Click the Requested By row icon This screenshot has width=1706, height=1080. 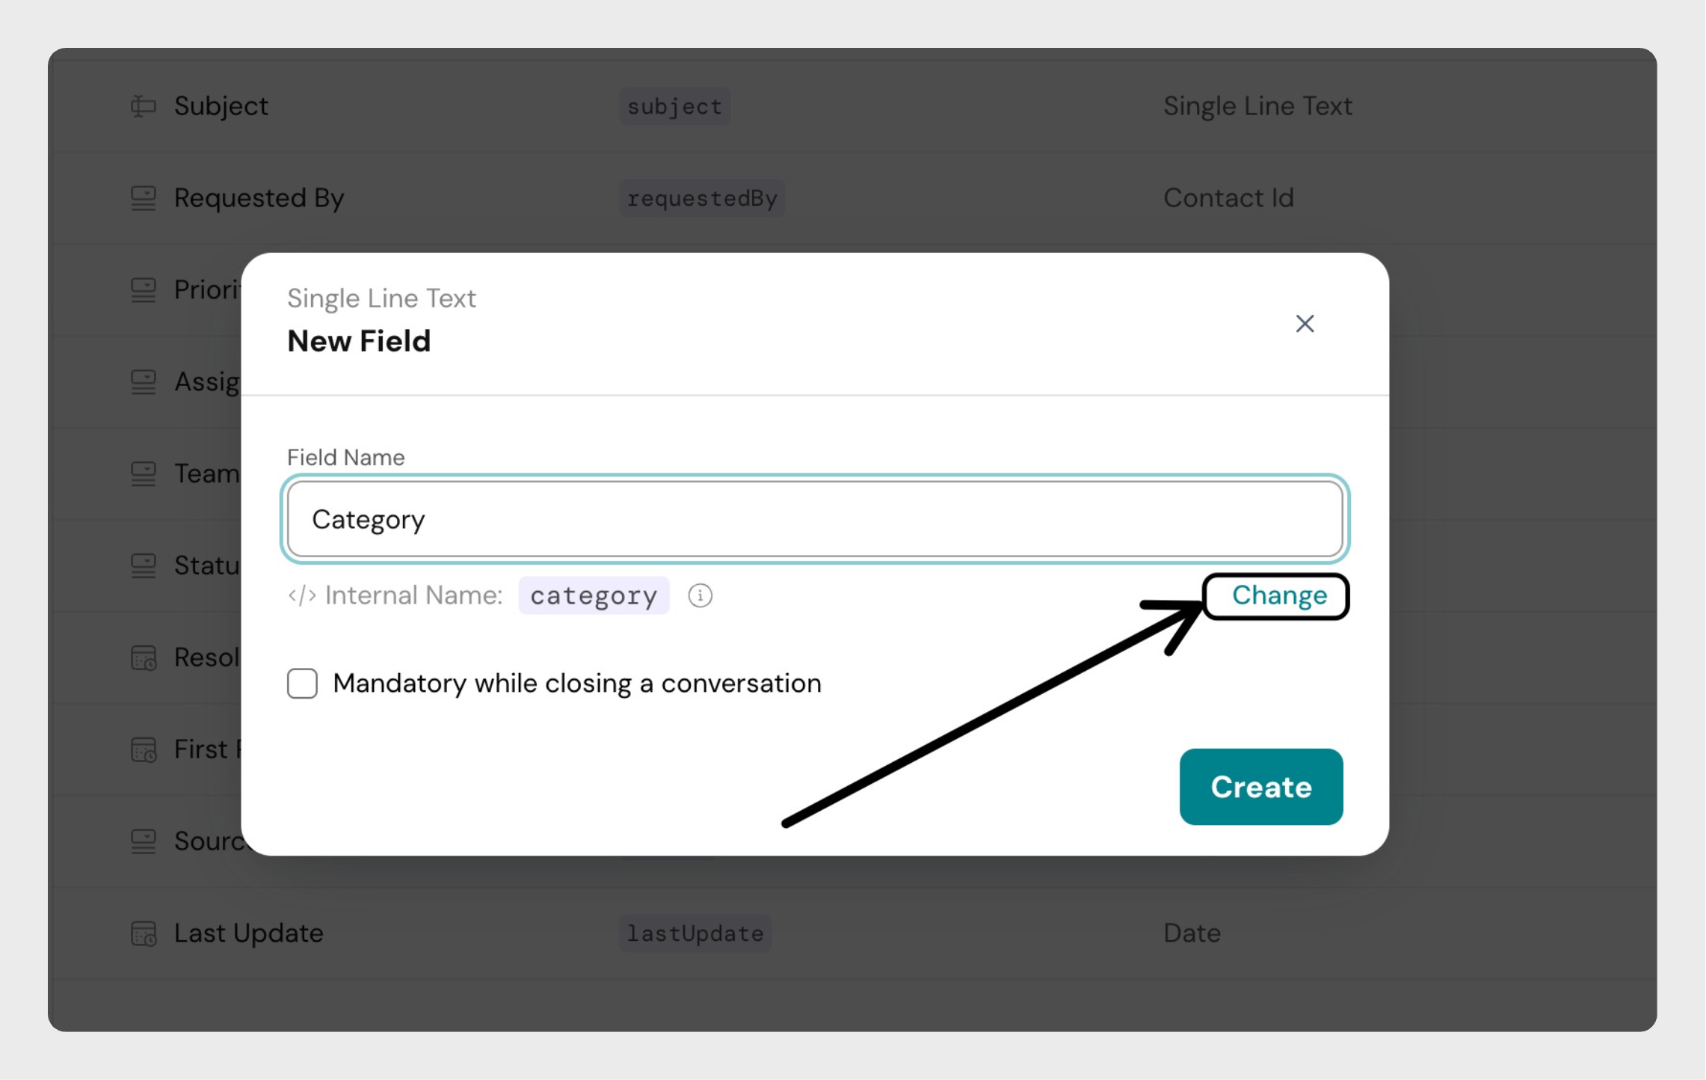click(144, 198)
